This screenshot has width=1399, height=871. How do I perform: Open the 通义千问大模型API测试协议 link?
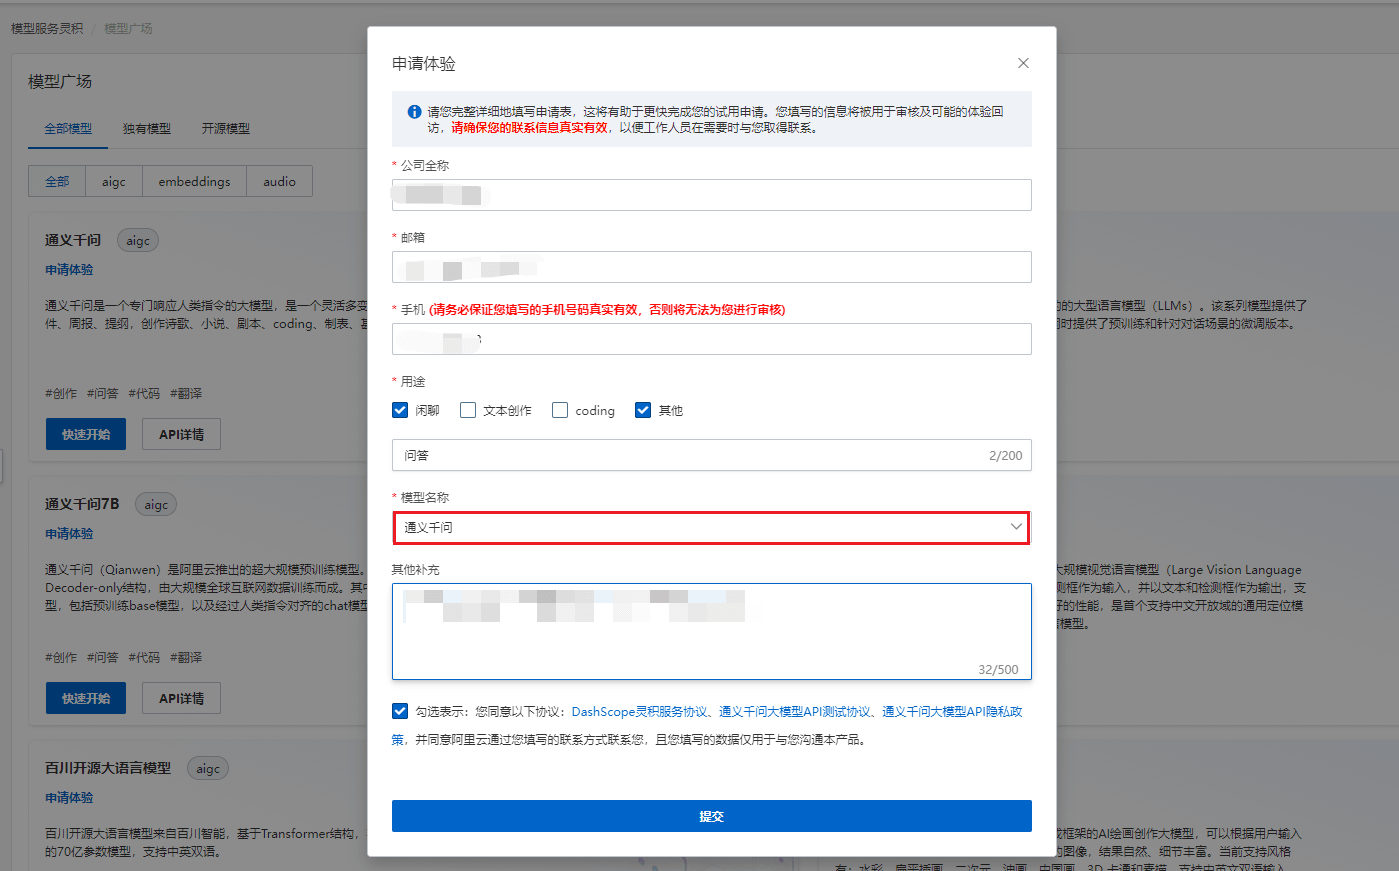coord(795,712)
